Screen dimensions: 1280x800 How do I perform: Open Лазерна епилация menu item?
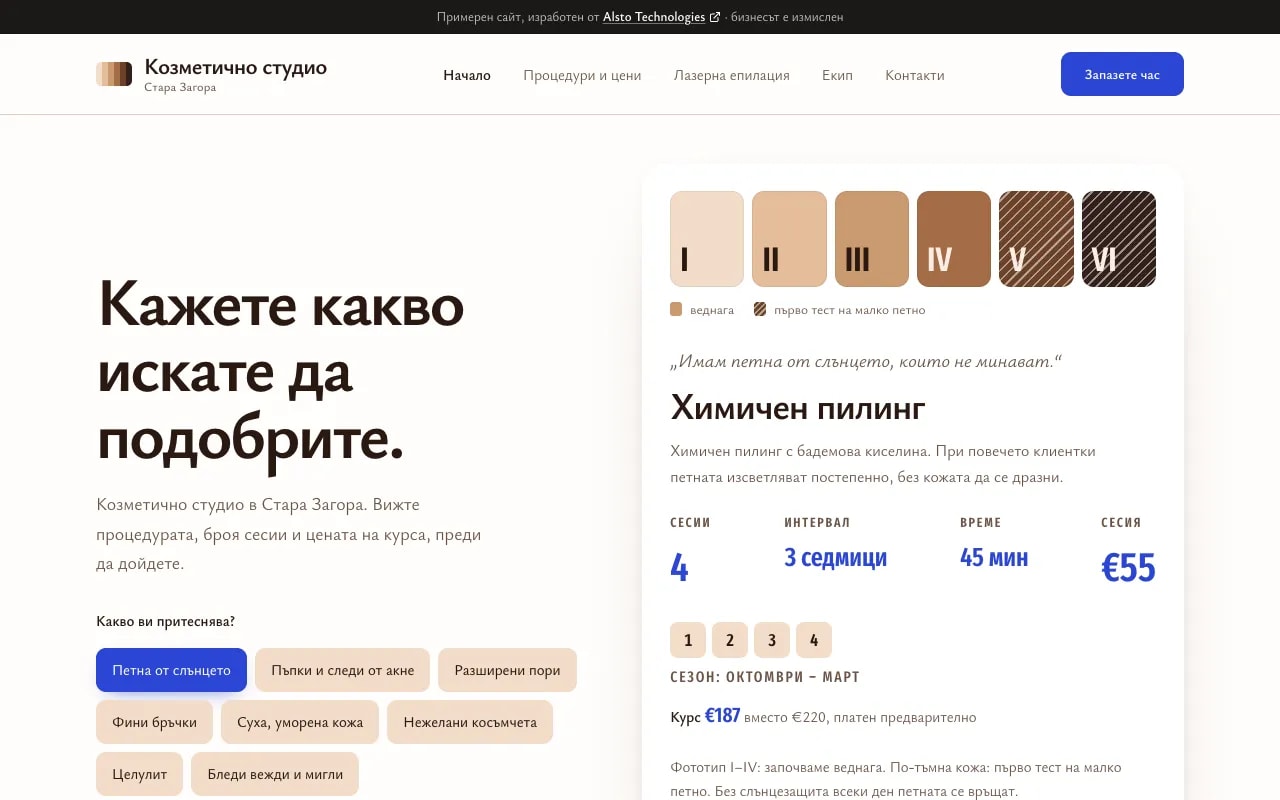pyautogui.click(x=732, y=75)
